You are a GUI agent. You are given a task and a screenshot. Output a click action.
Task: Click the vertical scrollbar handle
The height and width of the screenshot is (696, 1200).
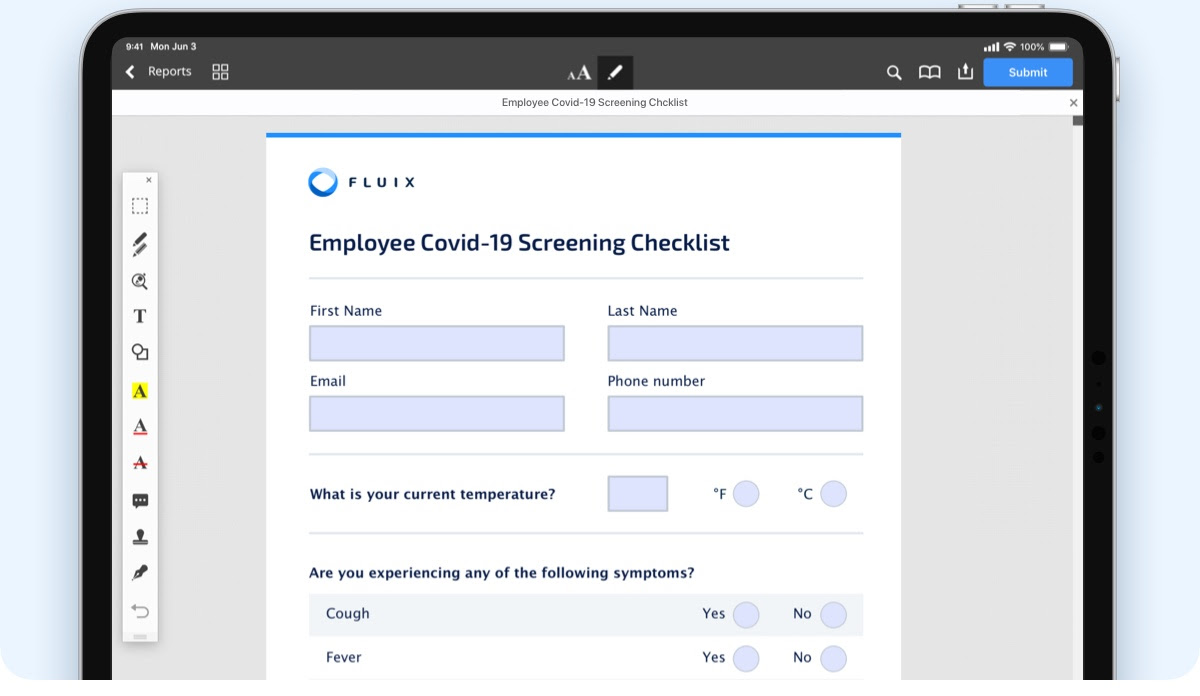point(1078,121)
